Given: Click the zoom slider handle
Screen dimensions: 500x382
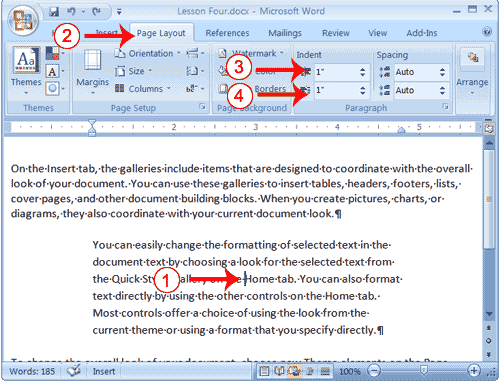Looking at the screenshot, I should pyautogui.click(x=424, y=370).
